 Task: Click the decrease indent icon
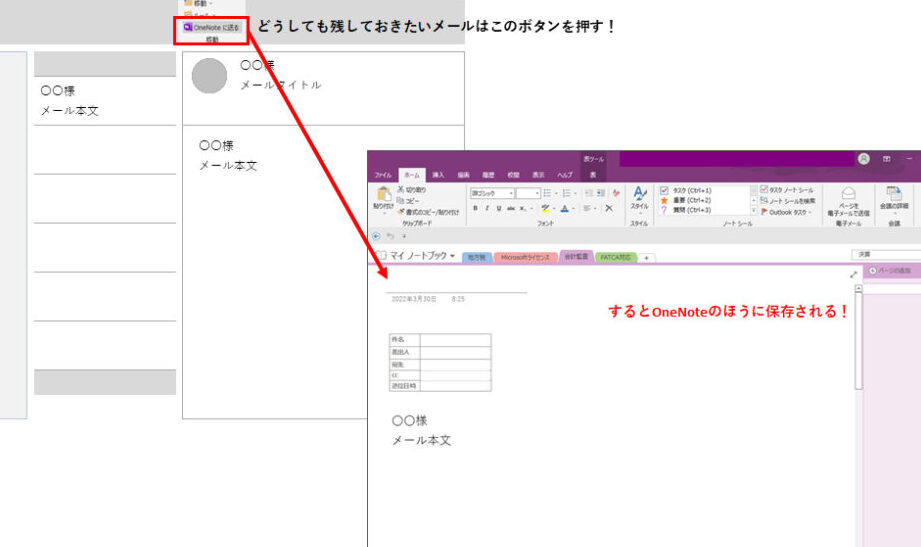click(x=589, y=193)
